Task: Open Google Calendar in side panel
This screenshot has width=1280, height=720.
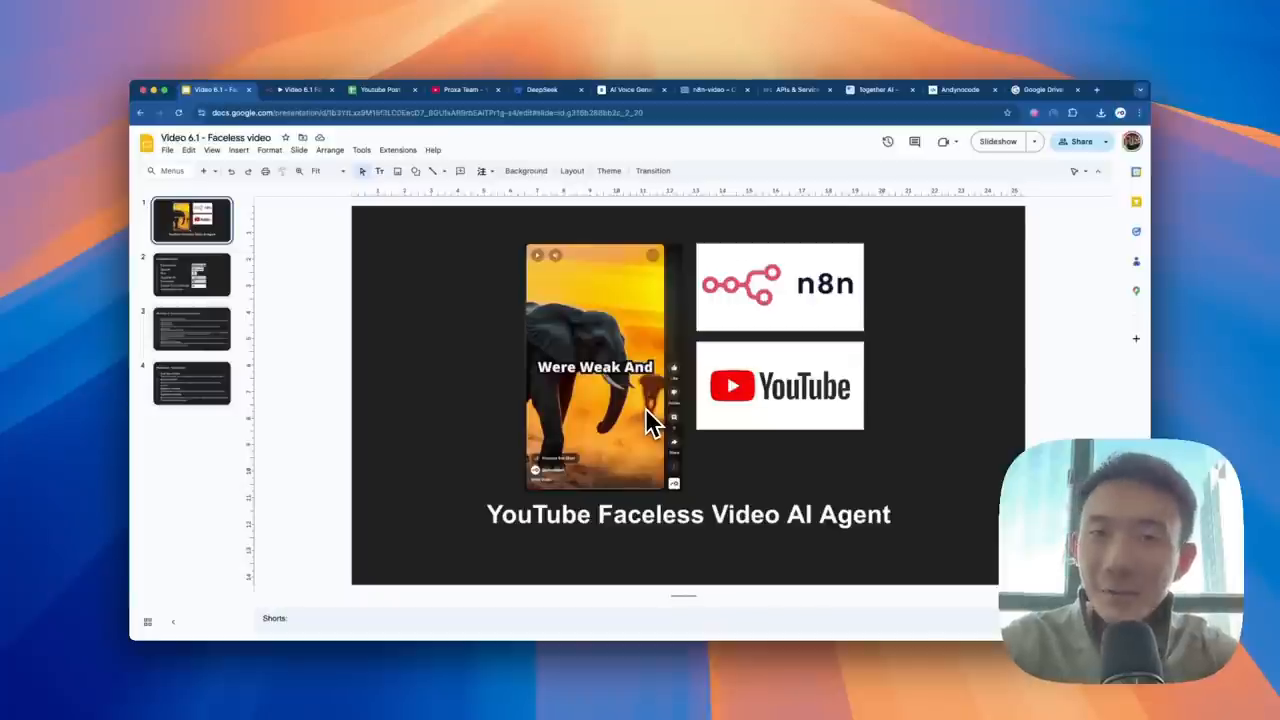Action: (x=1136, y=172)
